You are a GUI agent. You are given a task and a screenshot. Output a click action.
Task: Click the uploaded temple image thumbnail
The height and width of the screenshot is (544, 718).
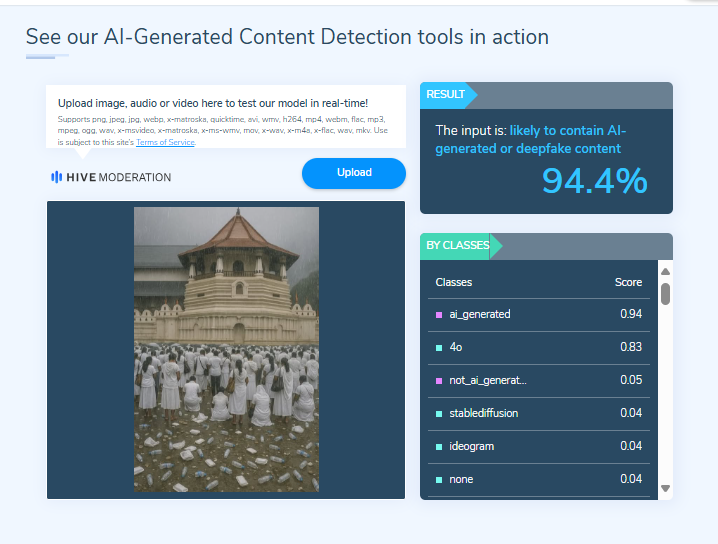(226, 349)
